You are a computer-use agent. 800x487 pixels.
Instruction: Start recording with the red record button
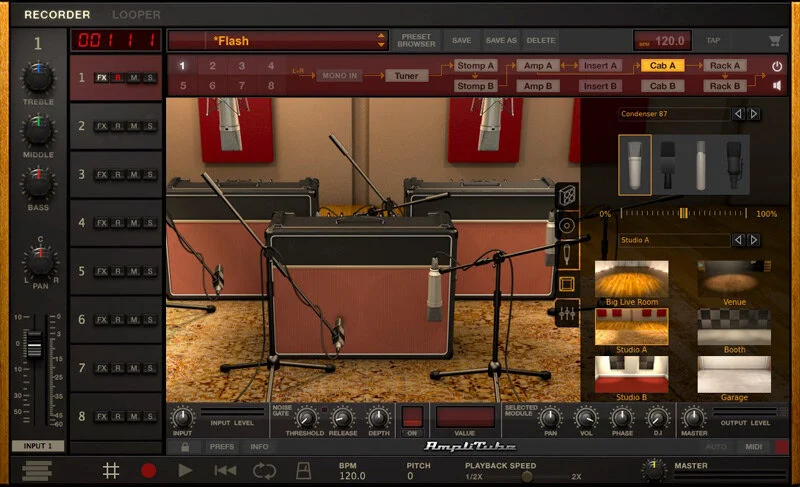pyautogui.click(x=148, y=470)
